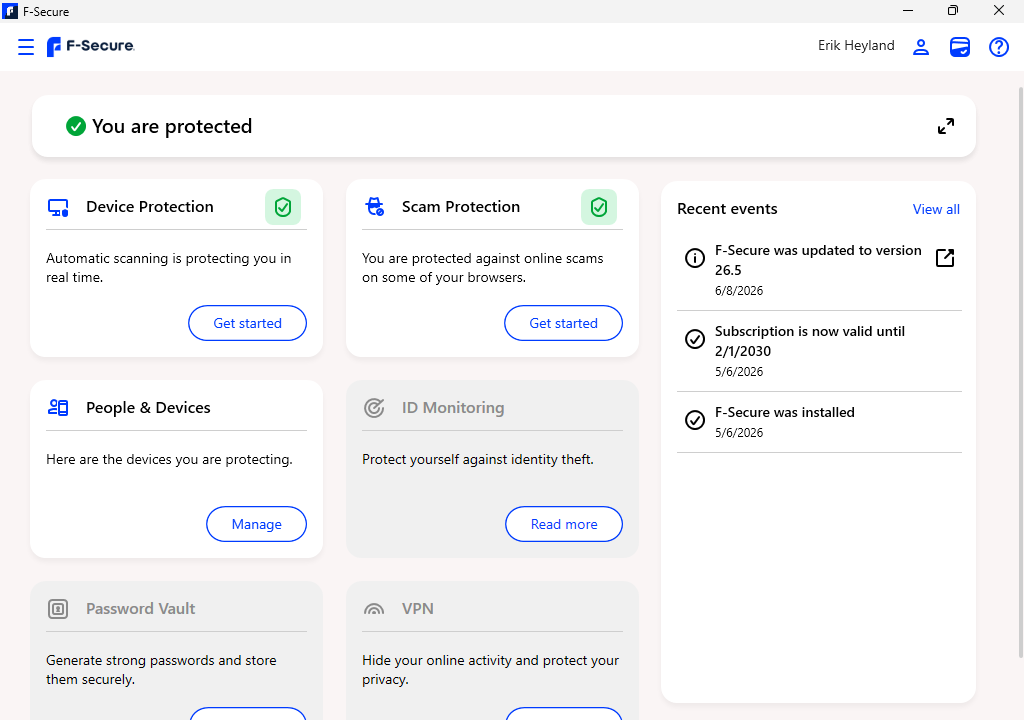The width and height of the screenshot is (1024, 720).
Task: Select the Device Protection card title
Action: (150, 206)
